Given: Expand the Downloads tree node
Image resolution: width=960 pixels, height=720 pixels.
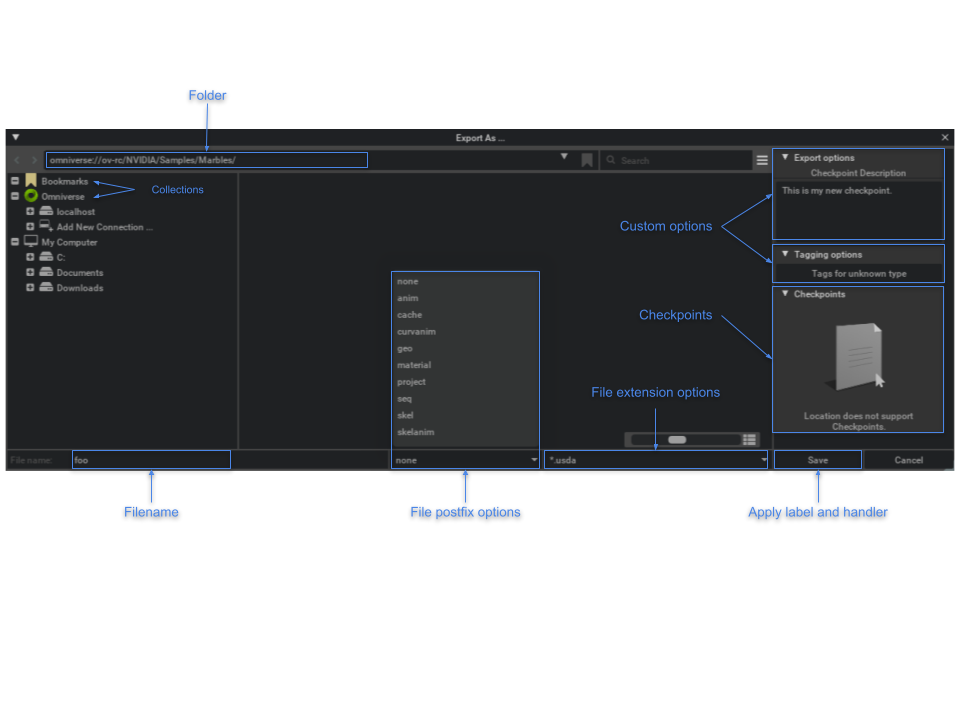Looking at the screenshot, I should click(x=30, y=288).
